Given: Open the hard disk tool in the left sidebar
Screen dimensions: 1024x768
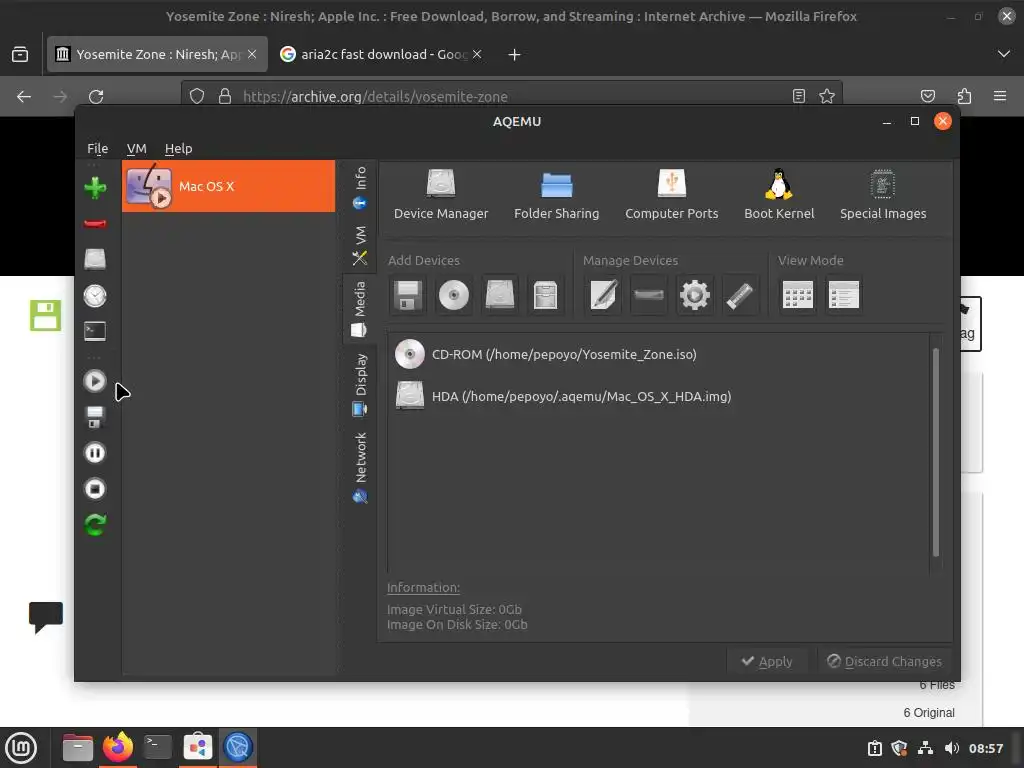Looking at the screenshot, I should click(95, 259).
